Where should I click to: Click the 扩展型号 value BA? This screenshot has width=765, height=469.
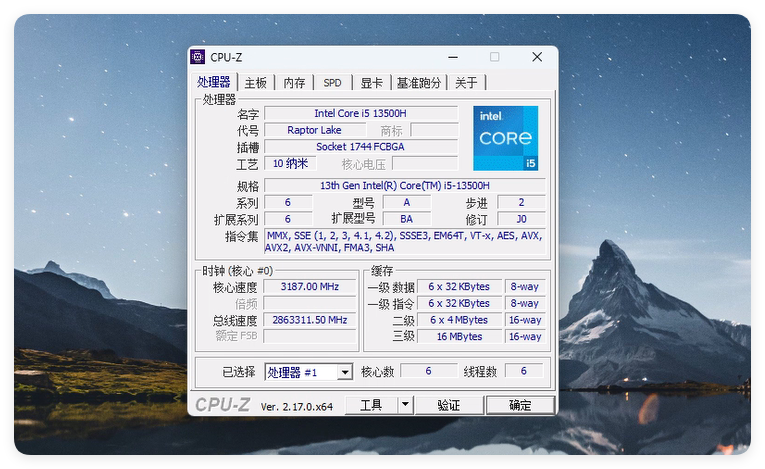pos(406,219)
